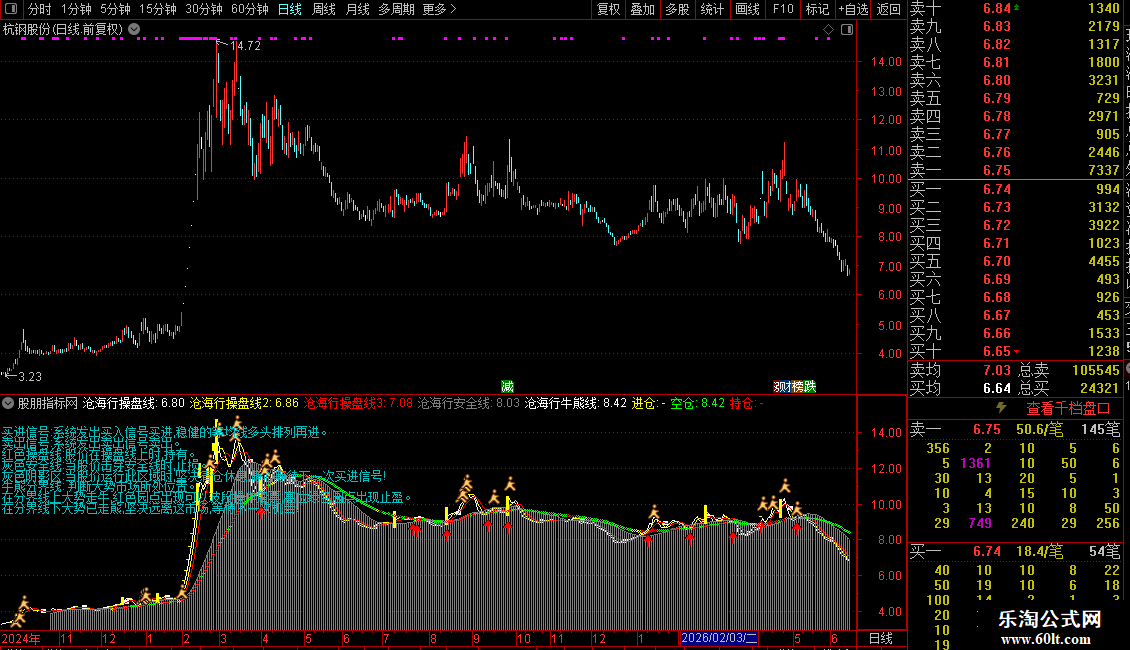Open the 统计 statistics tool
The image size is (1130, 650).
coord(712,9)
